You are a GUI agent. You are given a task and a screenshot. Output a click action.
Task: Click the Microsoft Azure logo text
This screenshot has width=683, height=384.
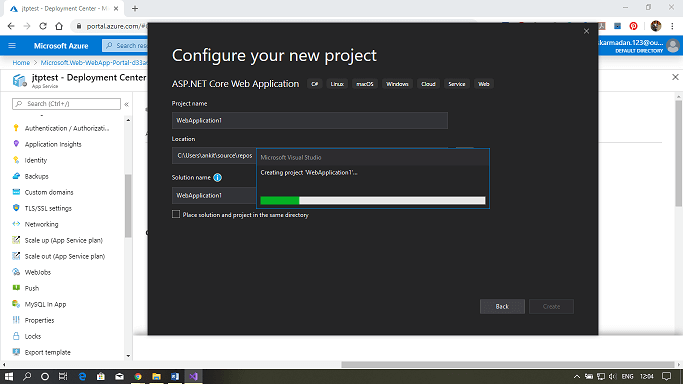pos(61,46)
